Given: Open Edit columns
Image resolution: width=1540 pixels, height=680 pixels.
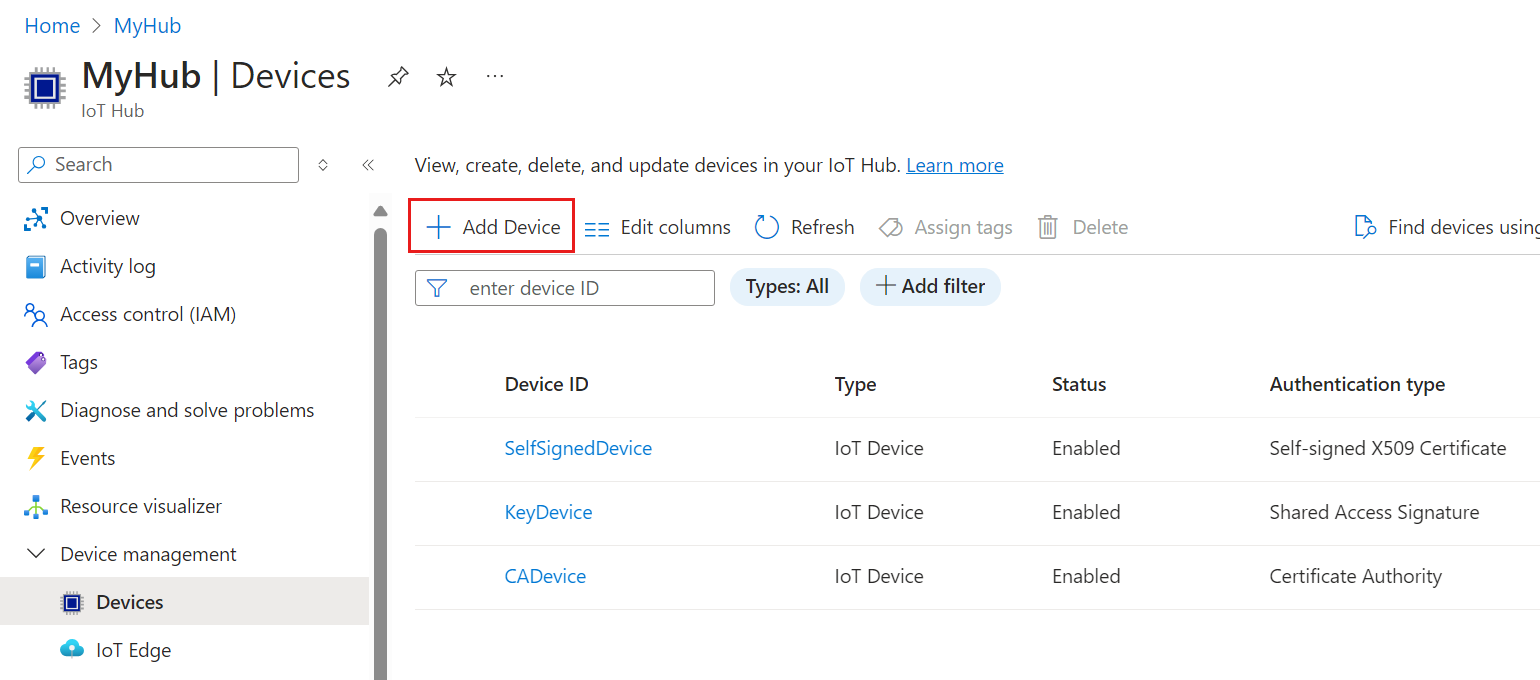Looking at the screenshot, I should pyautogui.click(x=657, y=228).
